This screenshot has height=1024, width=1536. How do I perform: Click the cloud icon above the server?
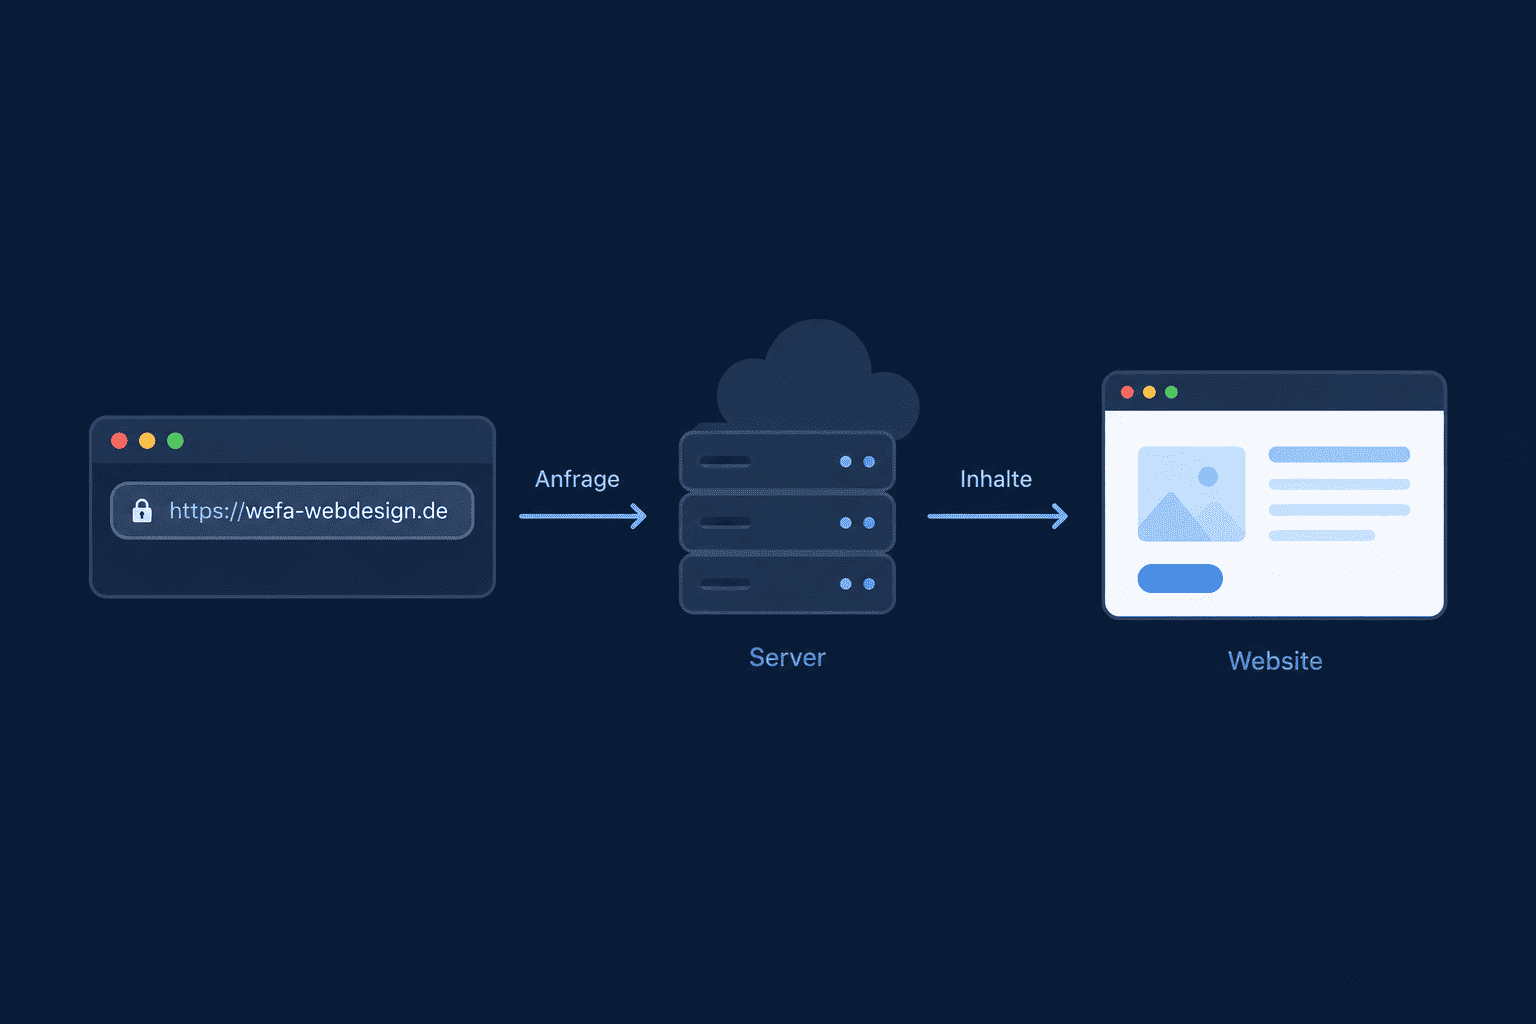pyautogui.click(x=818, y=376)
